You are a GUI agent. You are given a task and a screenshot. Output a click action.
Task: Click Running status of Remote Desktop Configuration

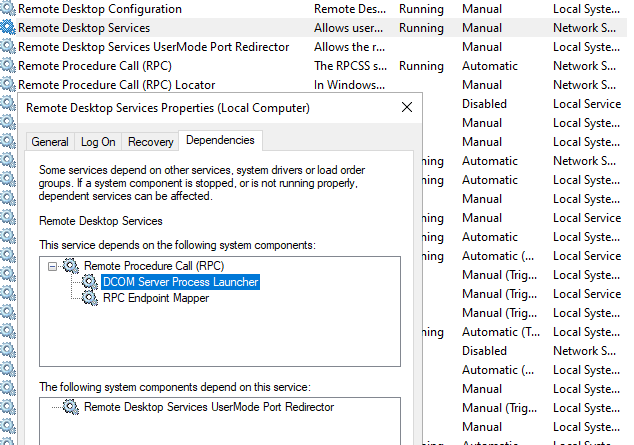(421, 9)
